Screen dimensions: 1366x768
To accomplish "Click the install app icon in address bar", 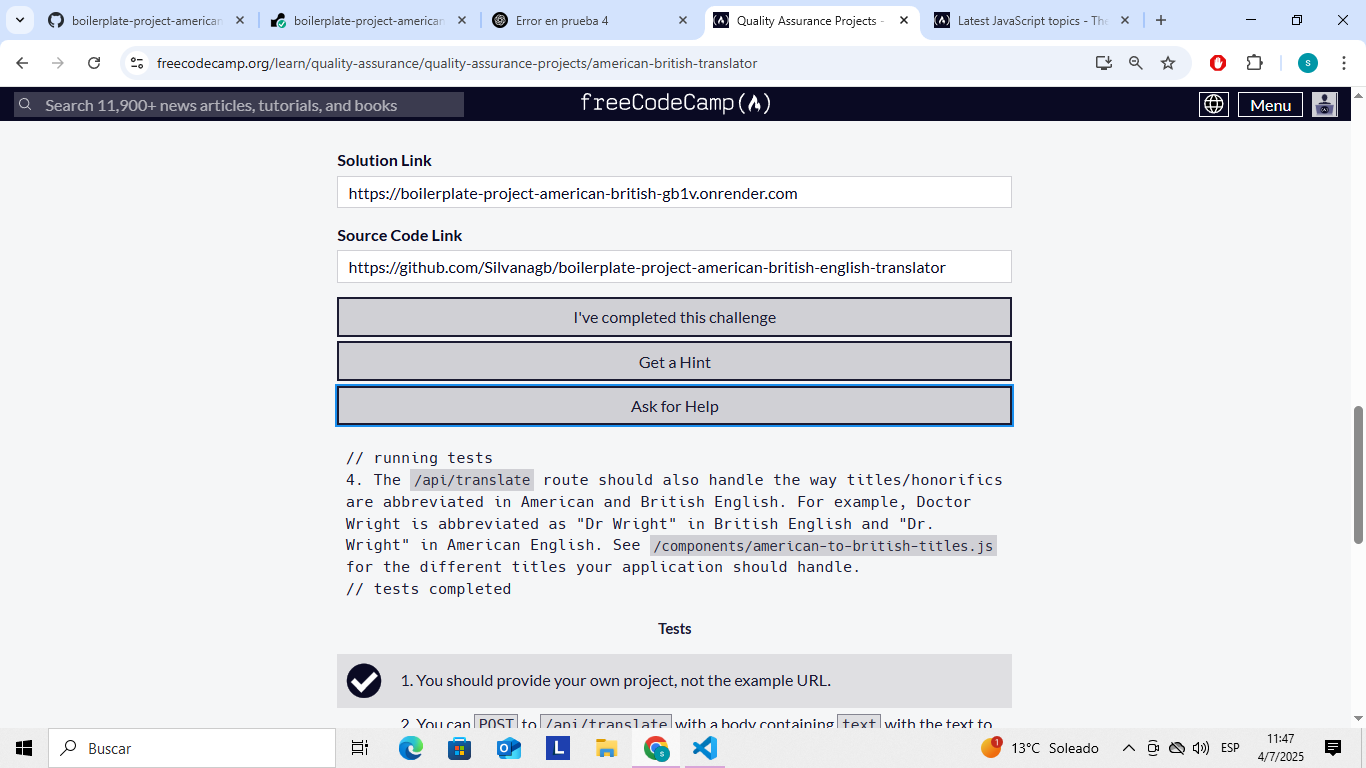I will [x=1104, y=63].
